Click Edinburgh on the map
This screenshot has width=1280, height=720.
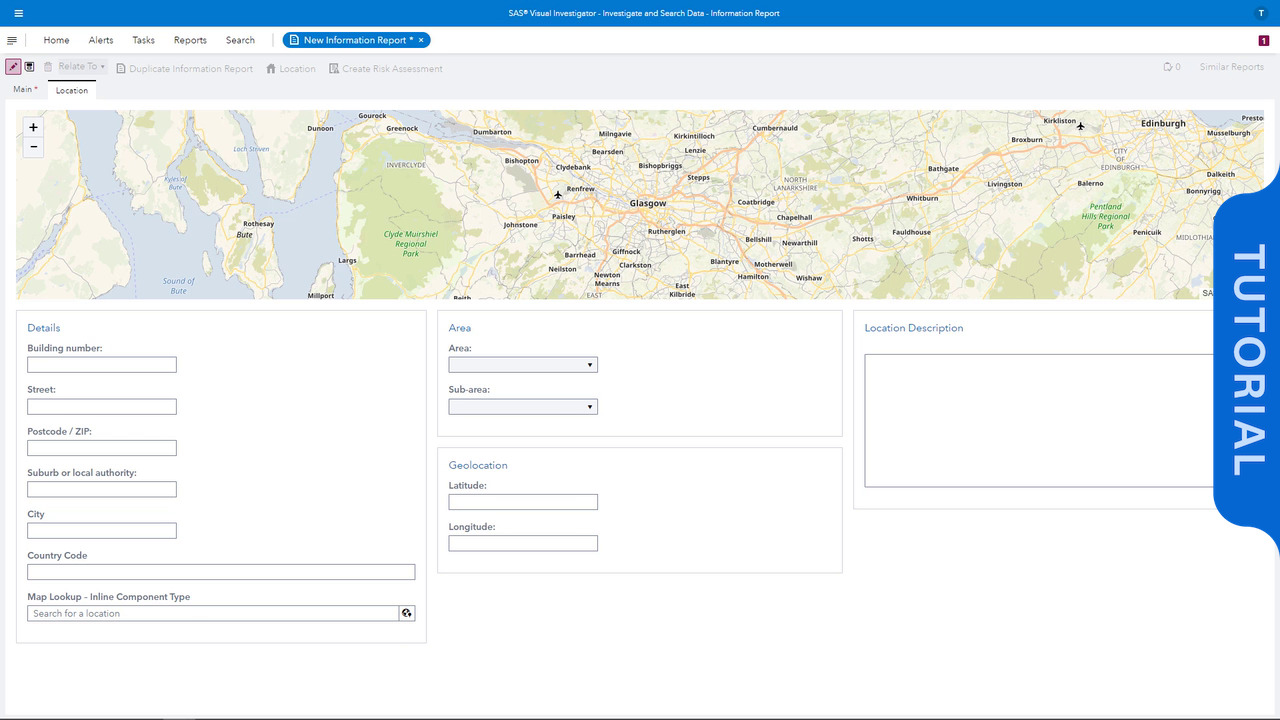(x=1163, y=123)
